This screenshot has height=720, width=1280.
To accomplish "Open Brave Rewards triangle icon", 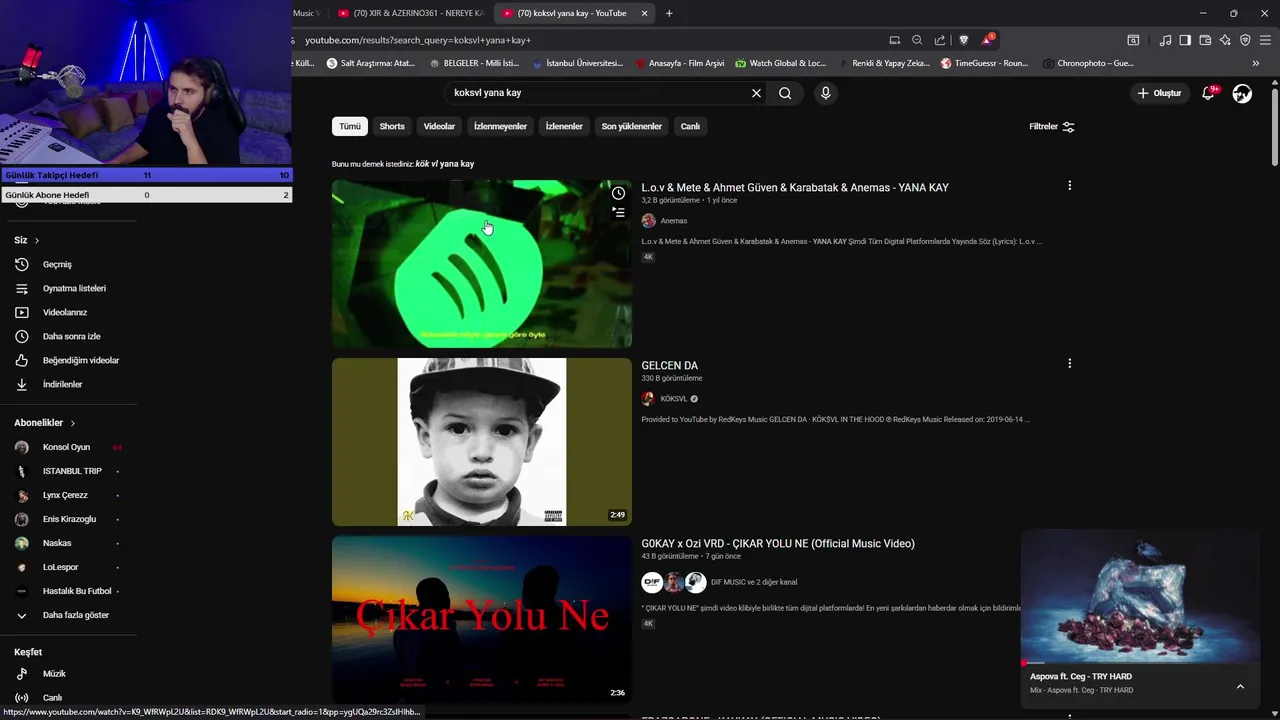I will click(x=987, y=40).
